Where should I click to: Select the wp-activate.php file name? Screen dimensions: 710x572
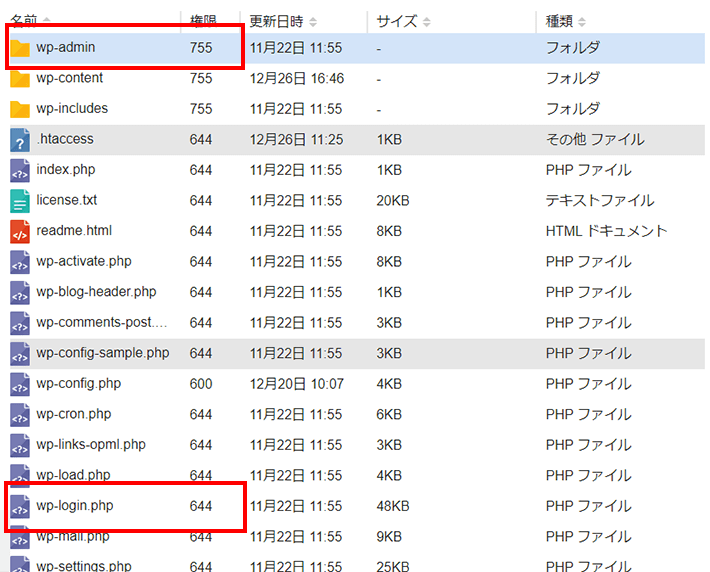pos(84,261)
